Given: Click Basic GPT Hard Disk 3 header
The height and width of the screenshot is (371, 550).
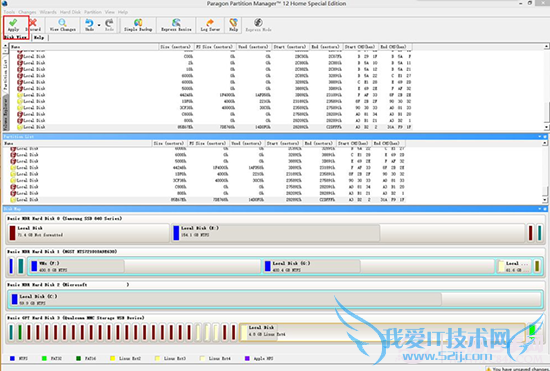Looking at the screenshot, I should pos(75,318).
